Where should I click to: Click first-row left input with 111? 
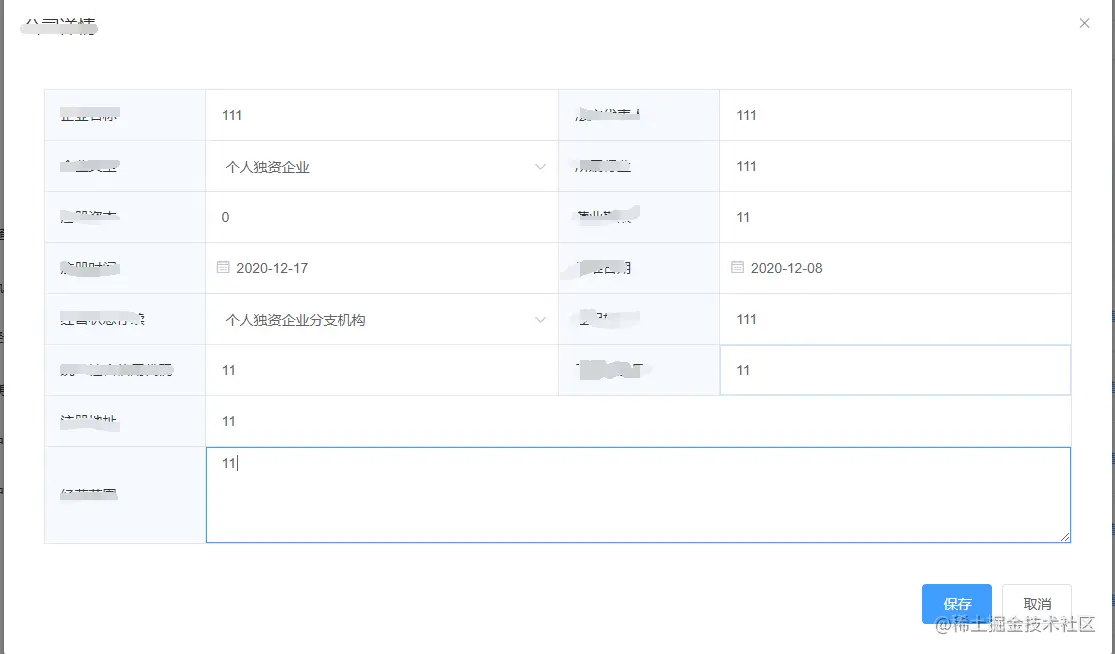(x=382, y=115)
